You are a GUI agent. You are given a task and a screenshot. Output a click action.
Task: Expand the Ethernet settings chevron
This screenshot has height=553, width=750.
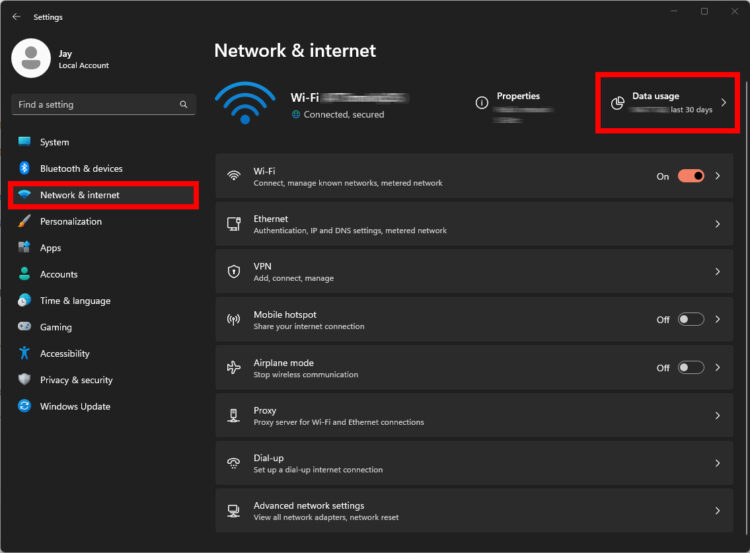click(x=717, y=224)
